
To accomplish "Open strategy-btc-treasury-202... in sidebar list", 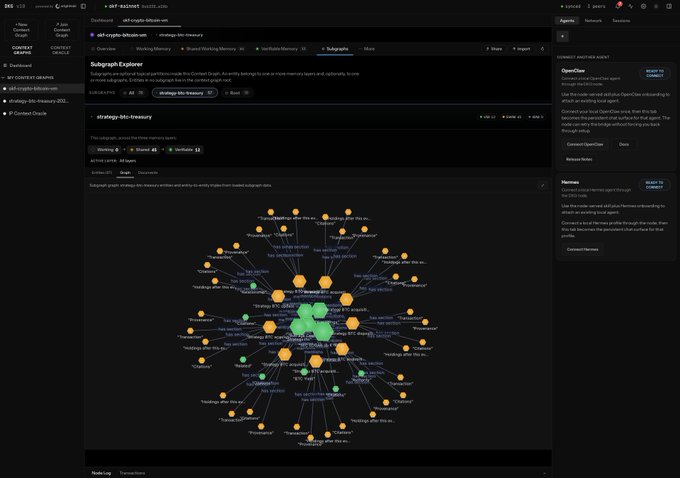I will pyautogui.click(x=42, y=101).
